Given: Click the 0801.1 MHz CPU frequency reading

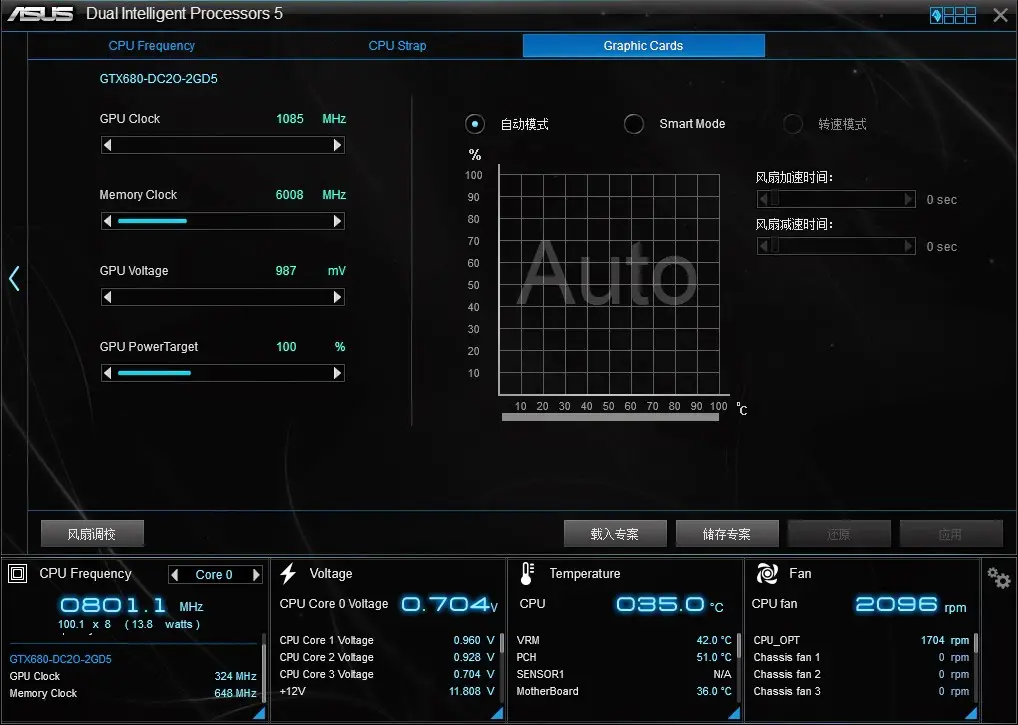Looking at the screenshot, I should click(x=132, y=606).
